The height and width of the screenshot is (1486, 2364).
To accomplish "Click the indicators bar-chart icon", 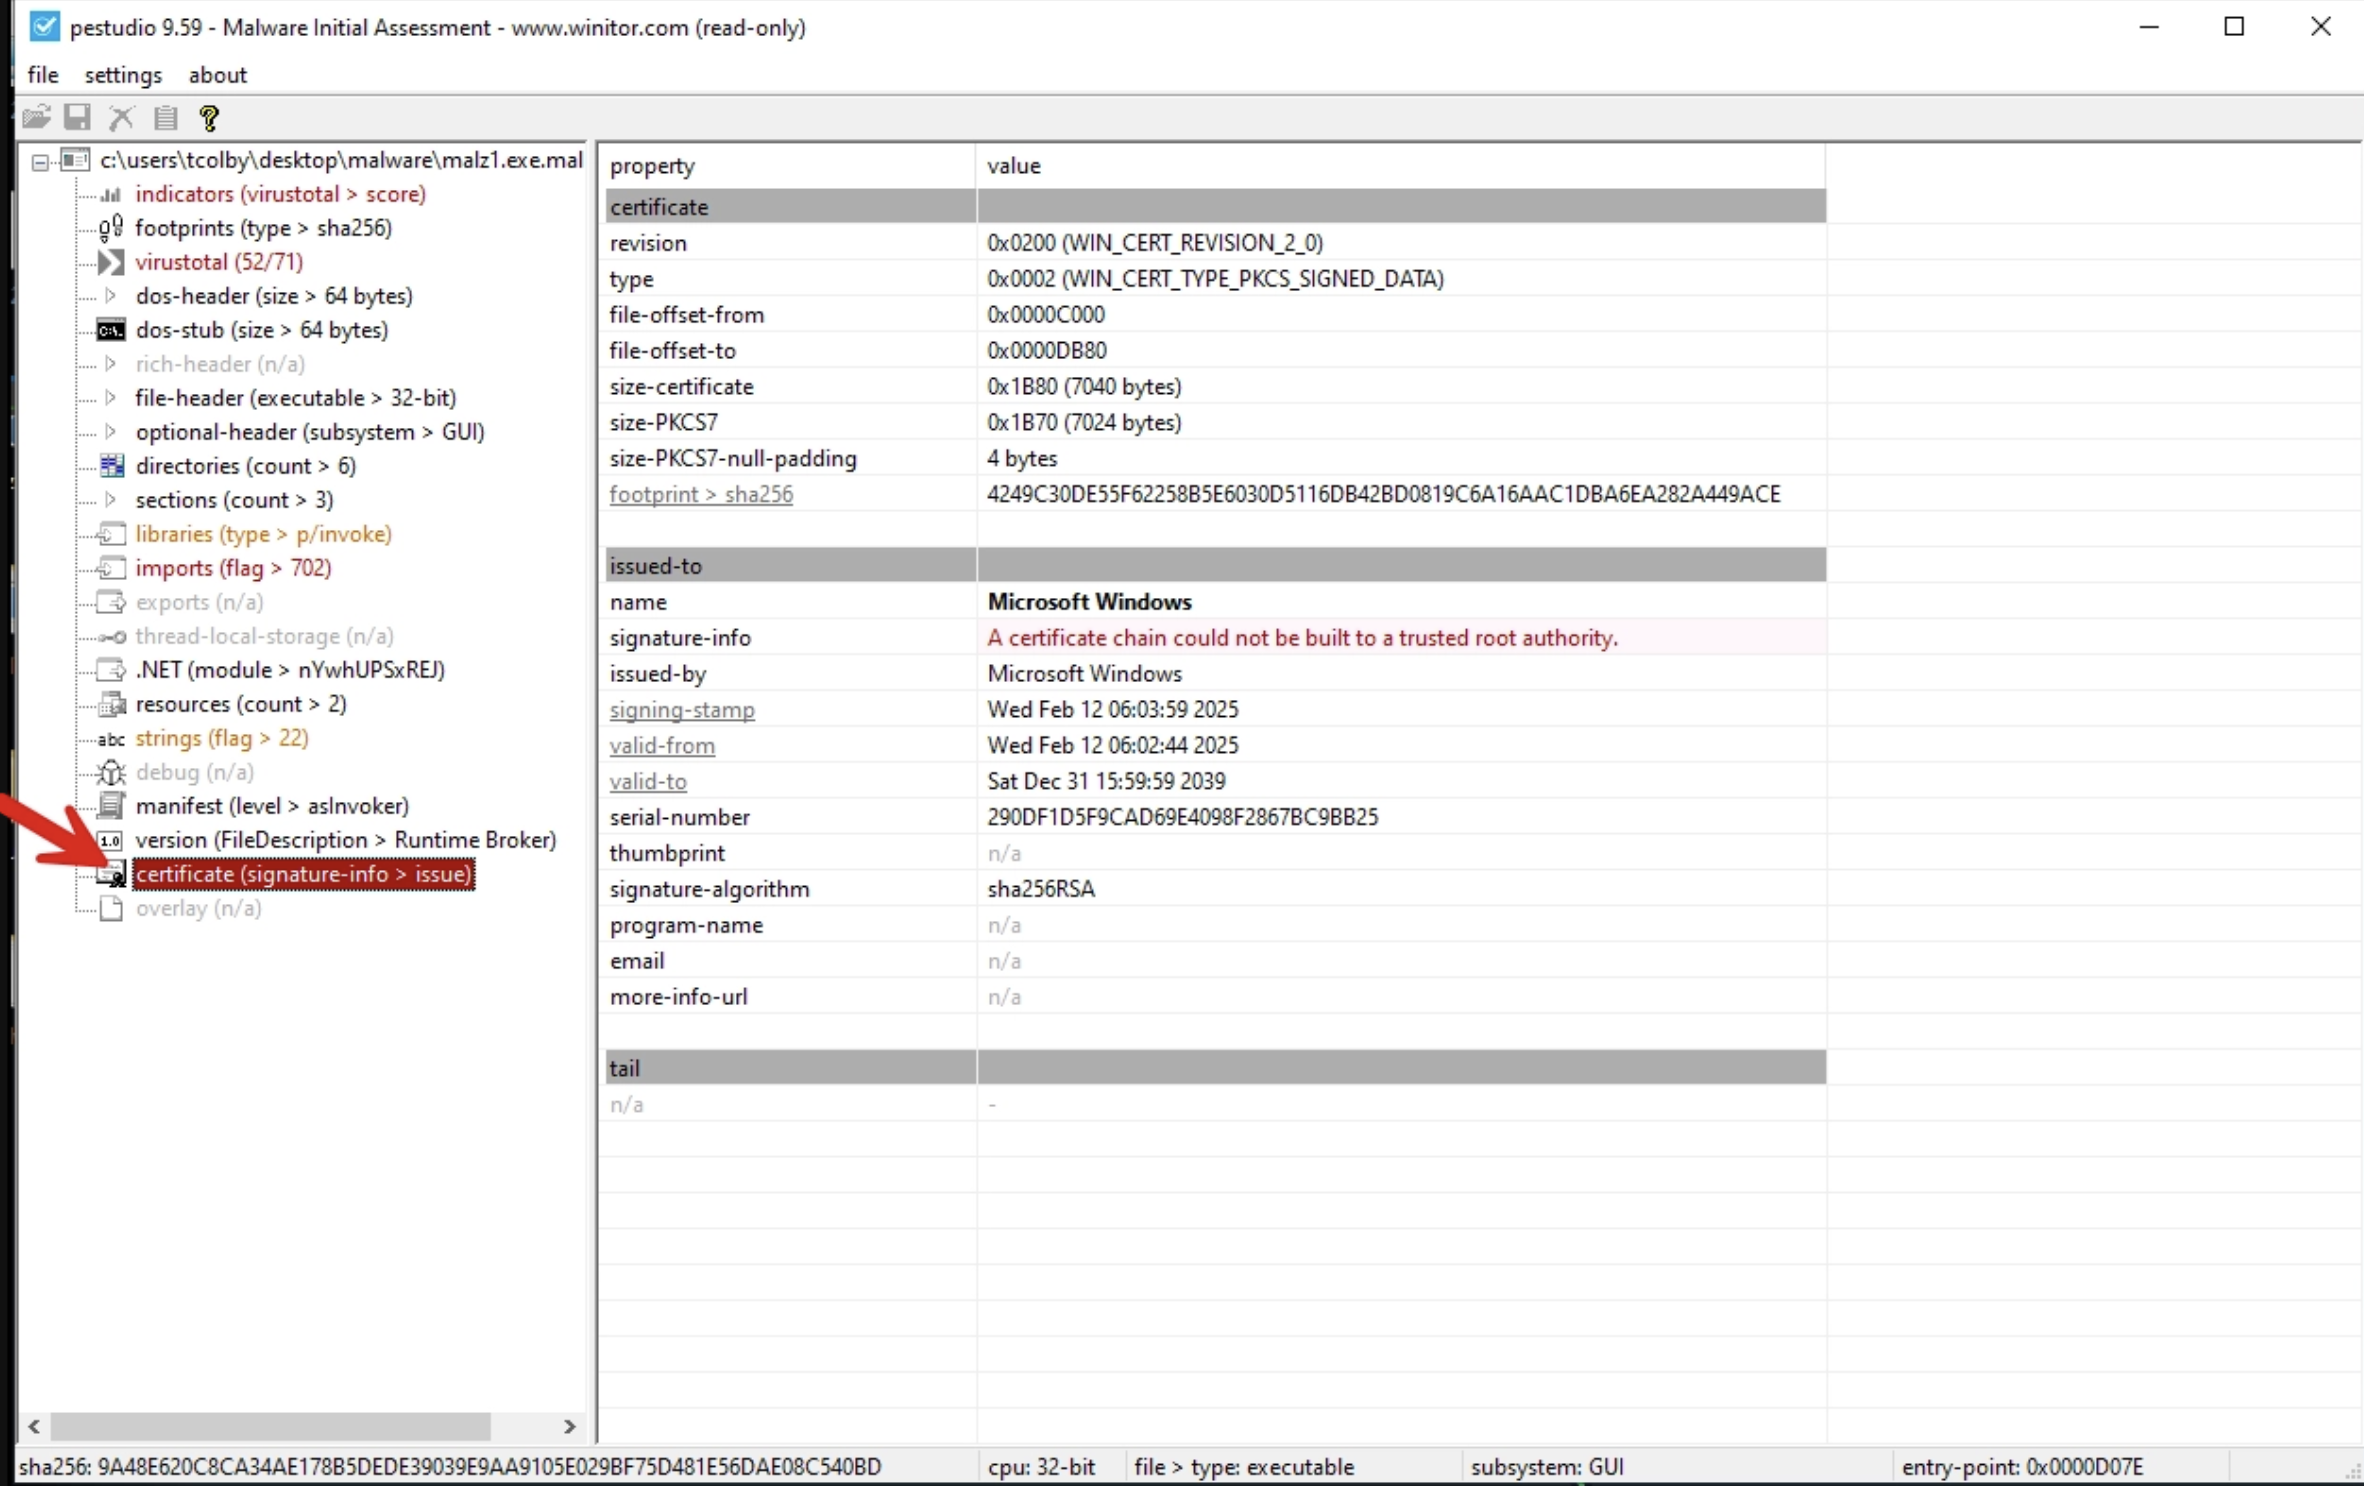I will (x=111, y=194).
